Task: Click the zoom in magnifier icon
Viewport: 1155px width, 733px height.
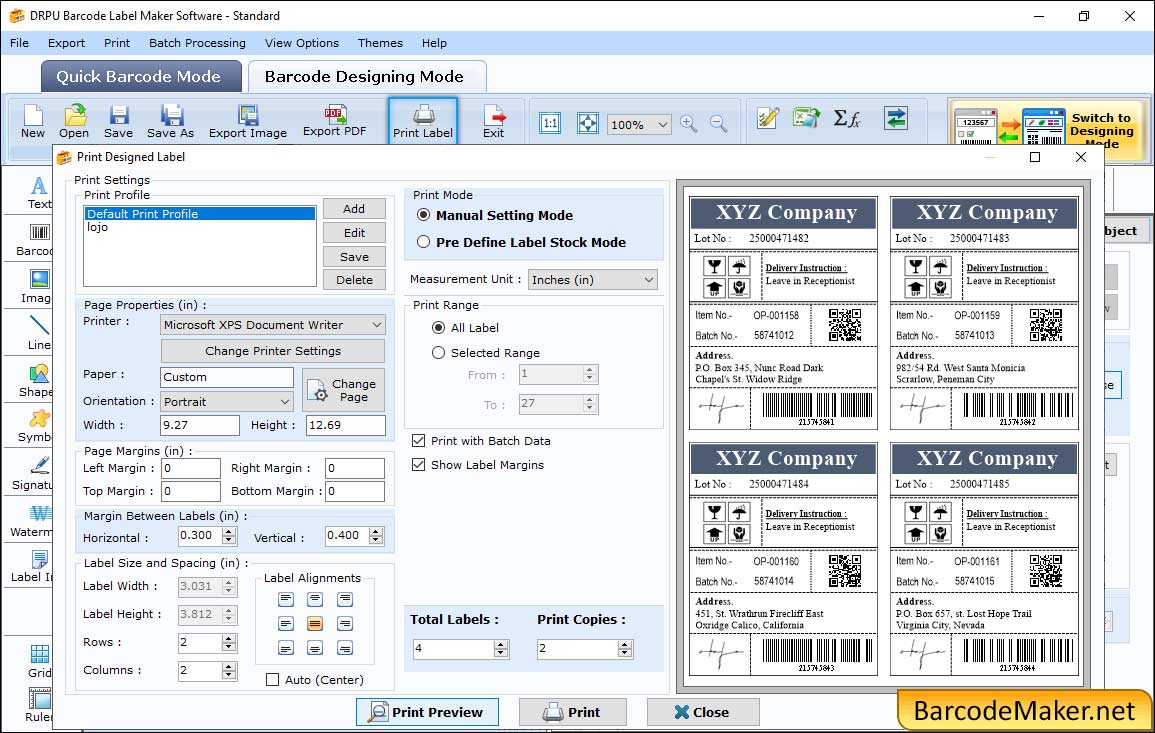Action: (x=689, y=124)
